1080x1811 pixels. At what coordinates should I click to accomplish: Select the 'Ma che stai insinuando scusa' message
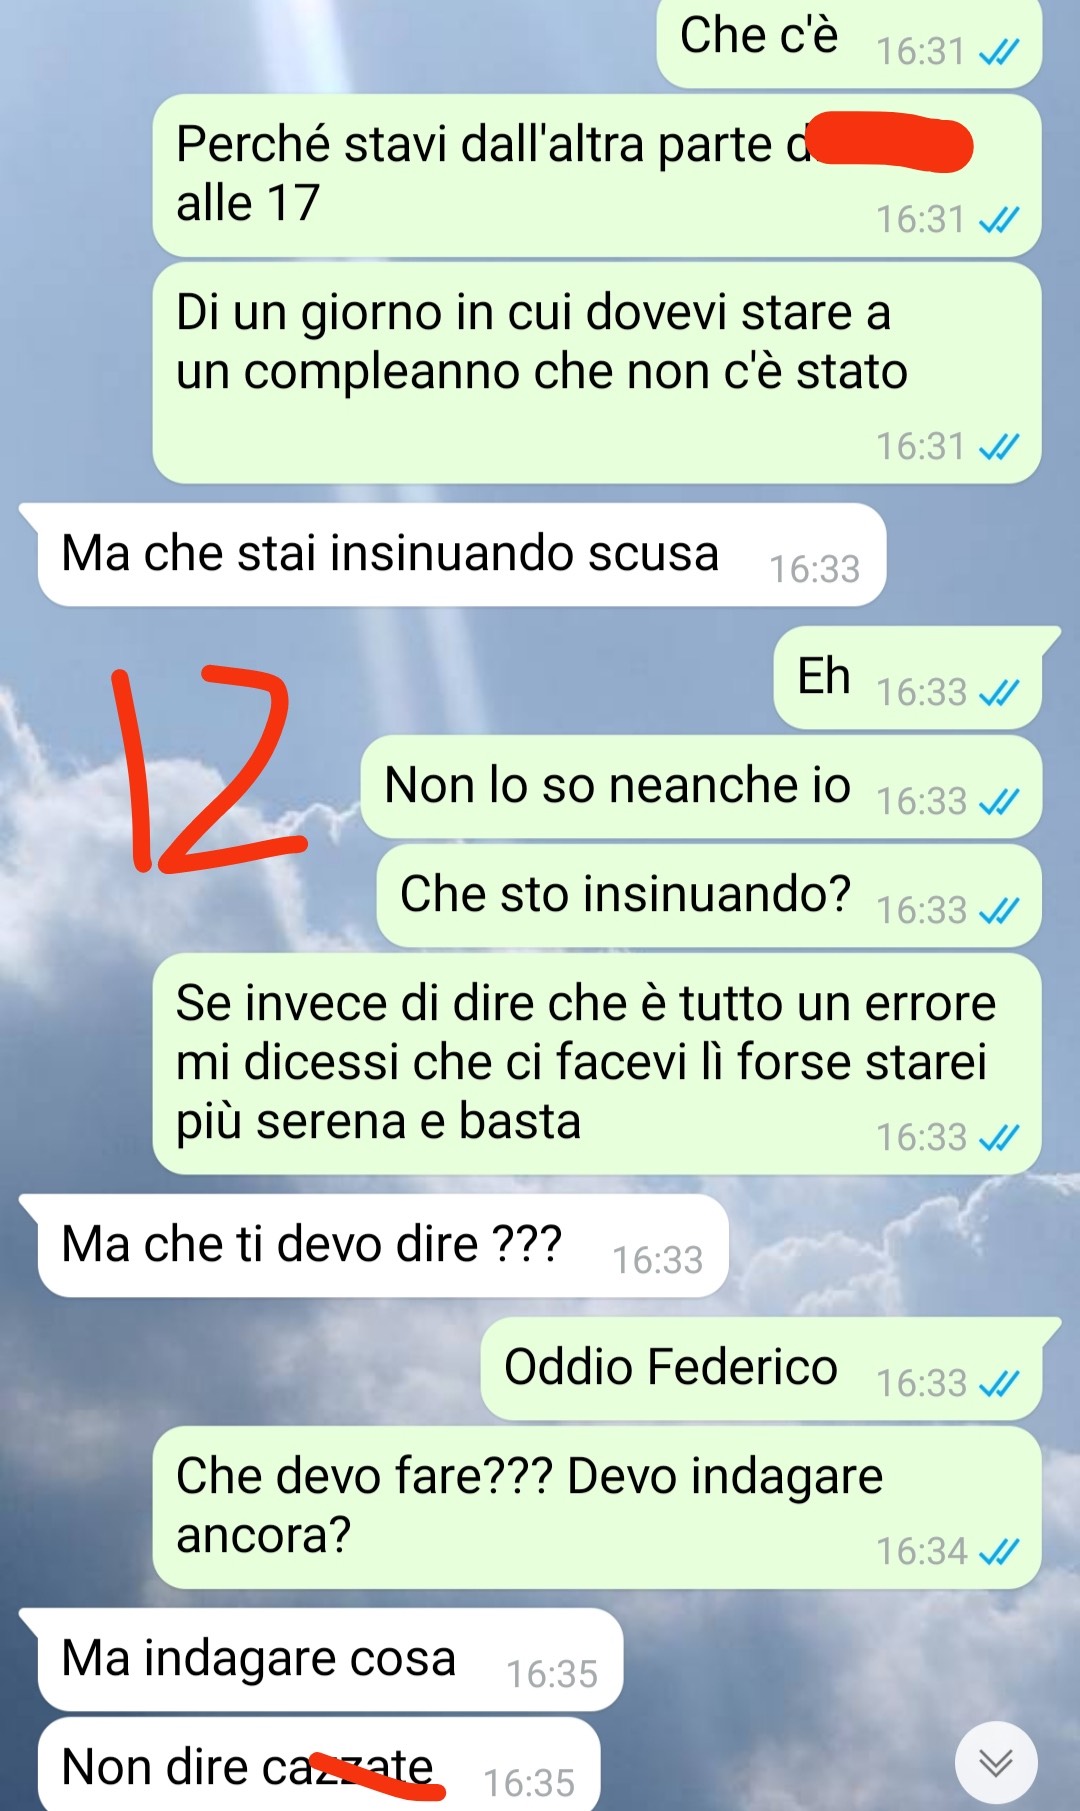pyautogui.click(x=462, y=555)
